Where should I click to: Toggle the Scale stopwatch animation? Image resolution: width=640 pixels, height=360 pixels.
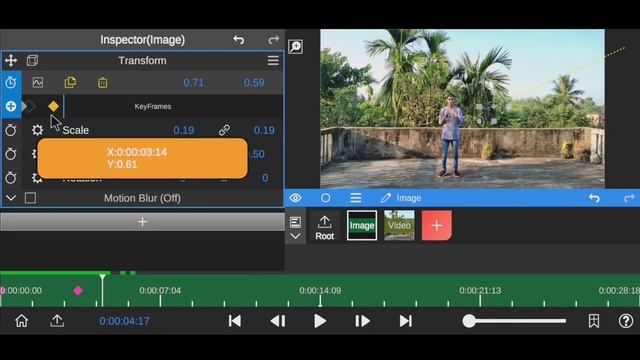(11, 130)
